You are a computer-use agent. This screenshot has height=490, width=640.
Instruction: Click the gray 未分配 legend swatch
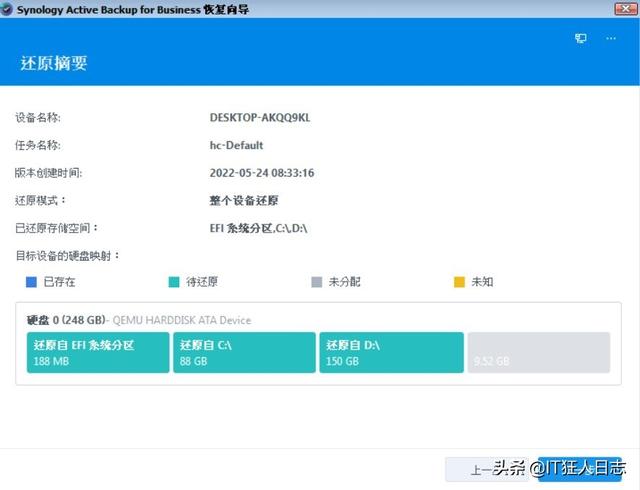[317, 282]
